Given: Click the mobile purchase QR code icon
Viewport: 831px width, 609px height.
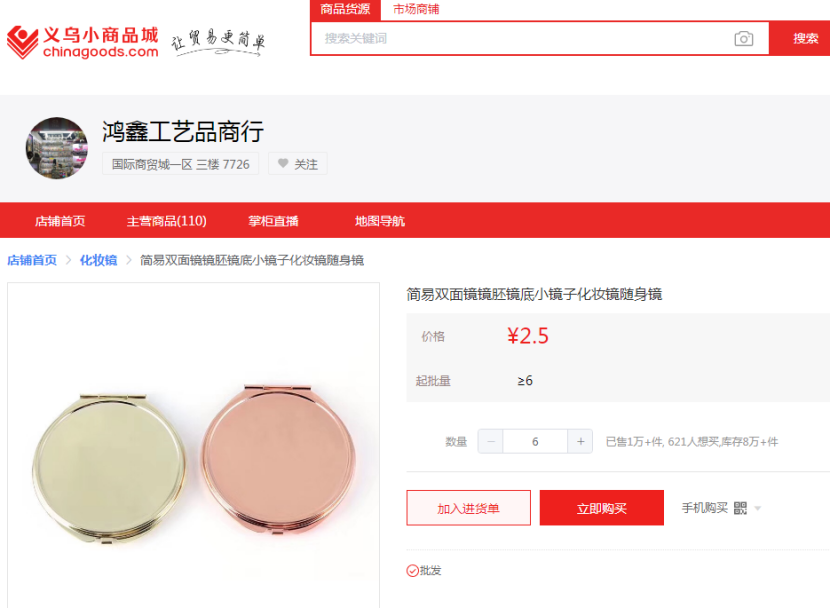Looking at the screenshot, I should click(x=740, y=508).
